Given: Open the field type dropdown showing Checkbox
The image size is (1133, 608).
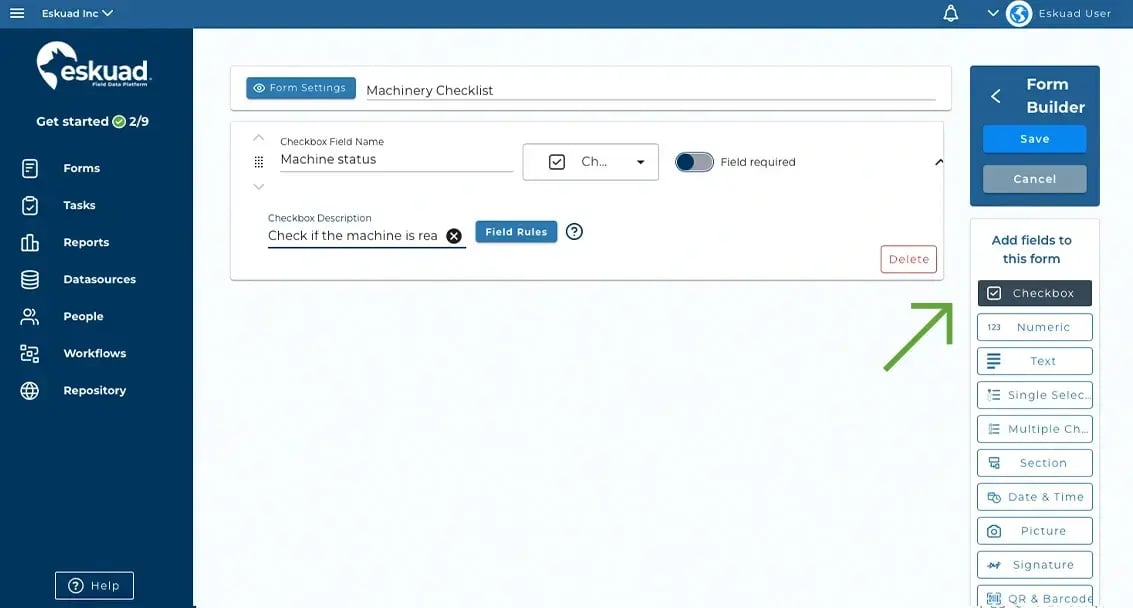Looking at the screenshot, I should [x=590, y=162].
